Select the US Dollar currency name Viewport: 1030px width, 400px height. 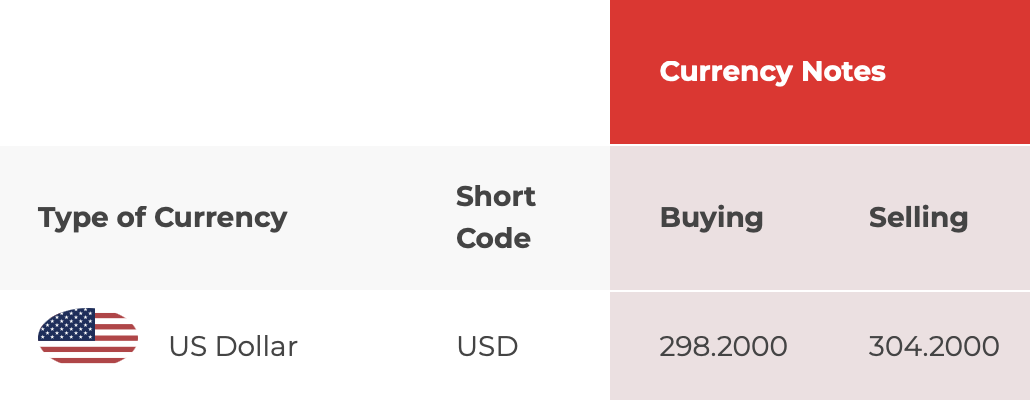233,346
